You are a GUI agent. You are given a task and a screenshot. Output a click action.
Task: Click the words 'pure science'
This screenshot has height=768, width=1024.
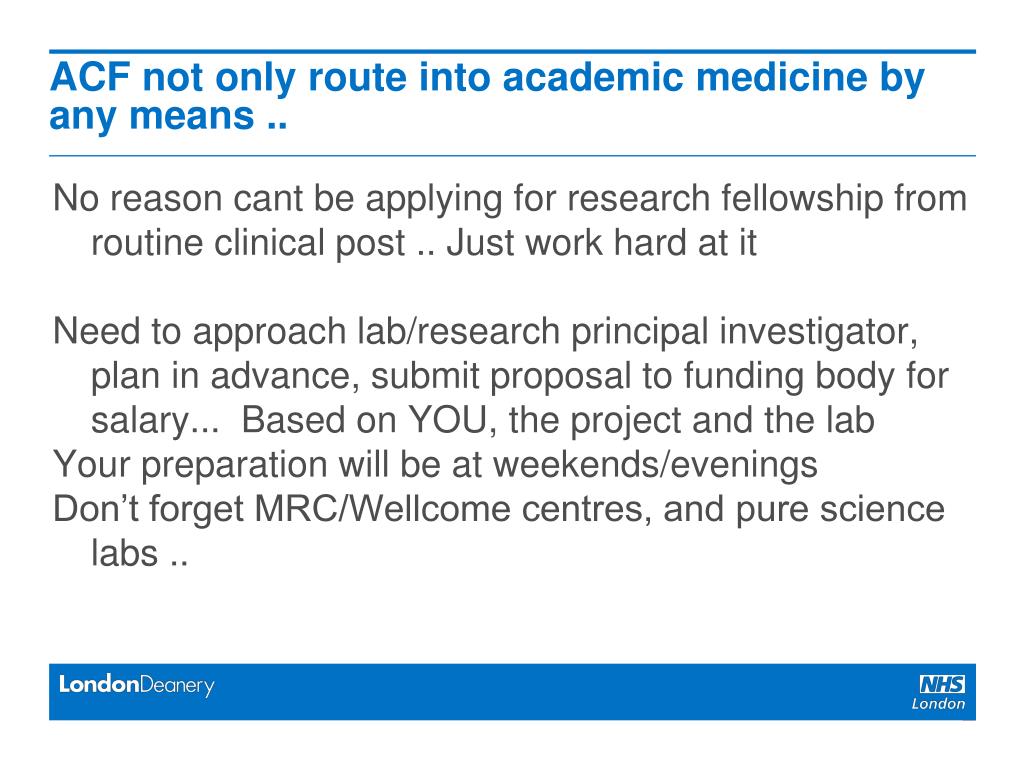pos(840,509)
